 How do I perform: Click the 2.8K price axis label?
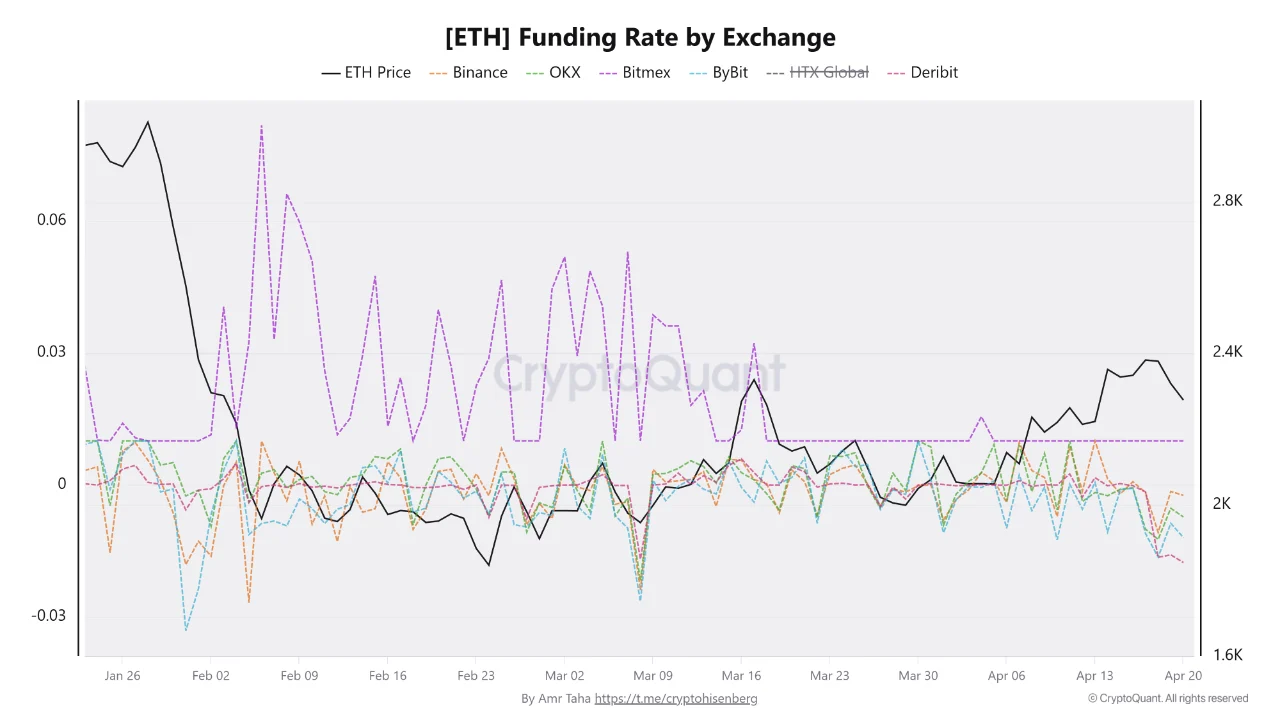[1227, 201]
